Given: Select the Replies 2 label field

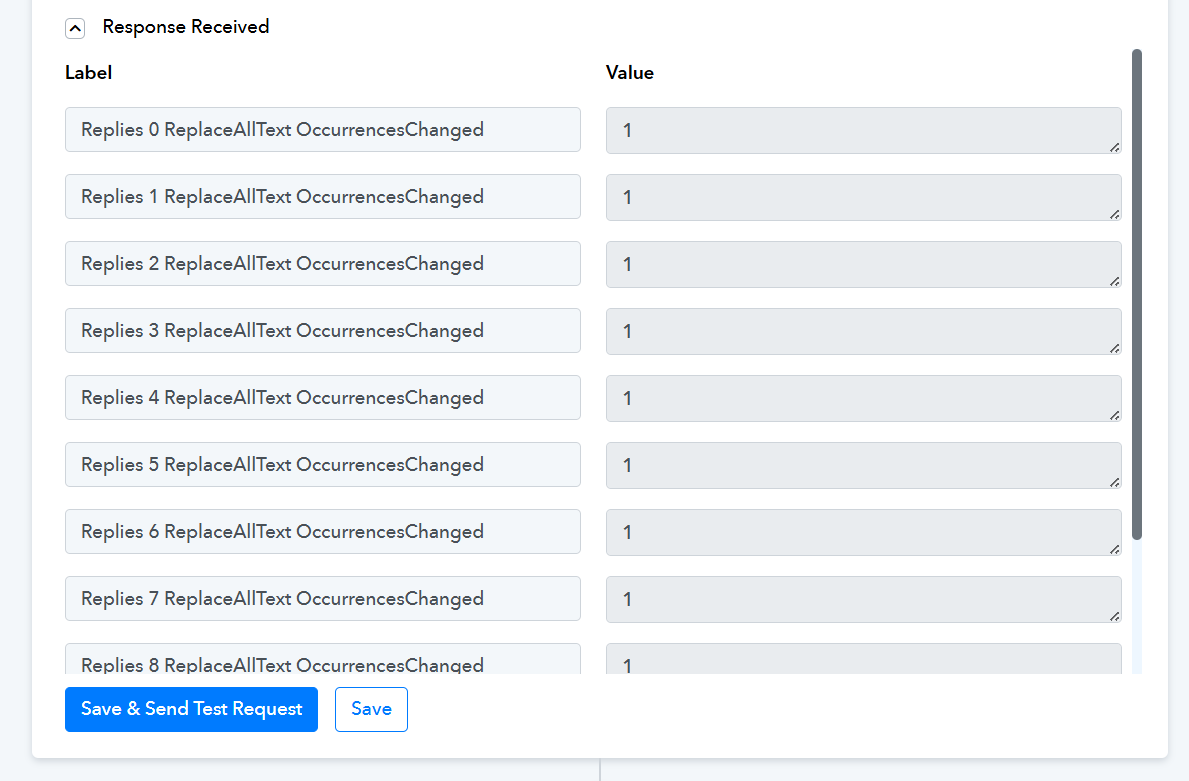Looking at the screenshot, I should [x=323, y=264].
